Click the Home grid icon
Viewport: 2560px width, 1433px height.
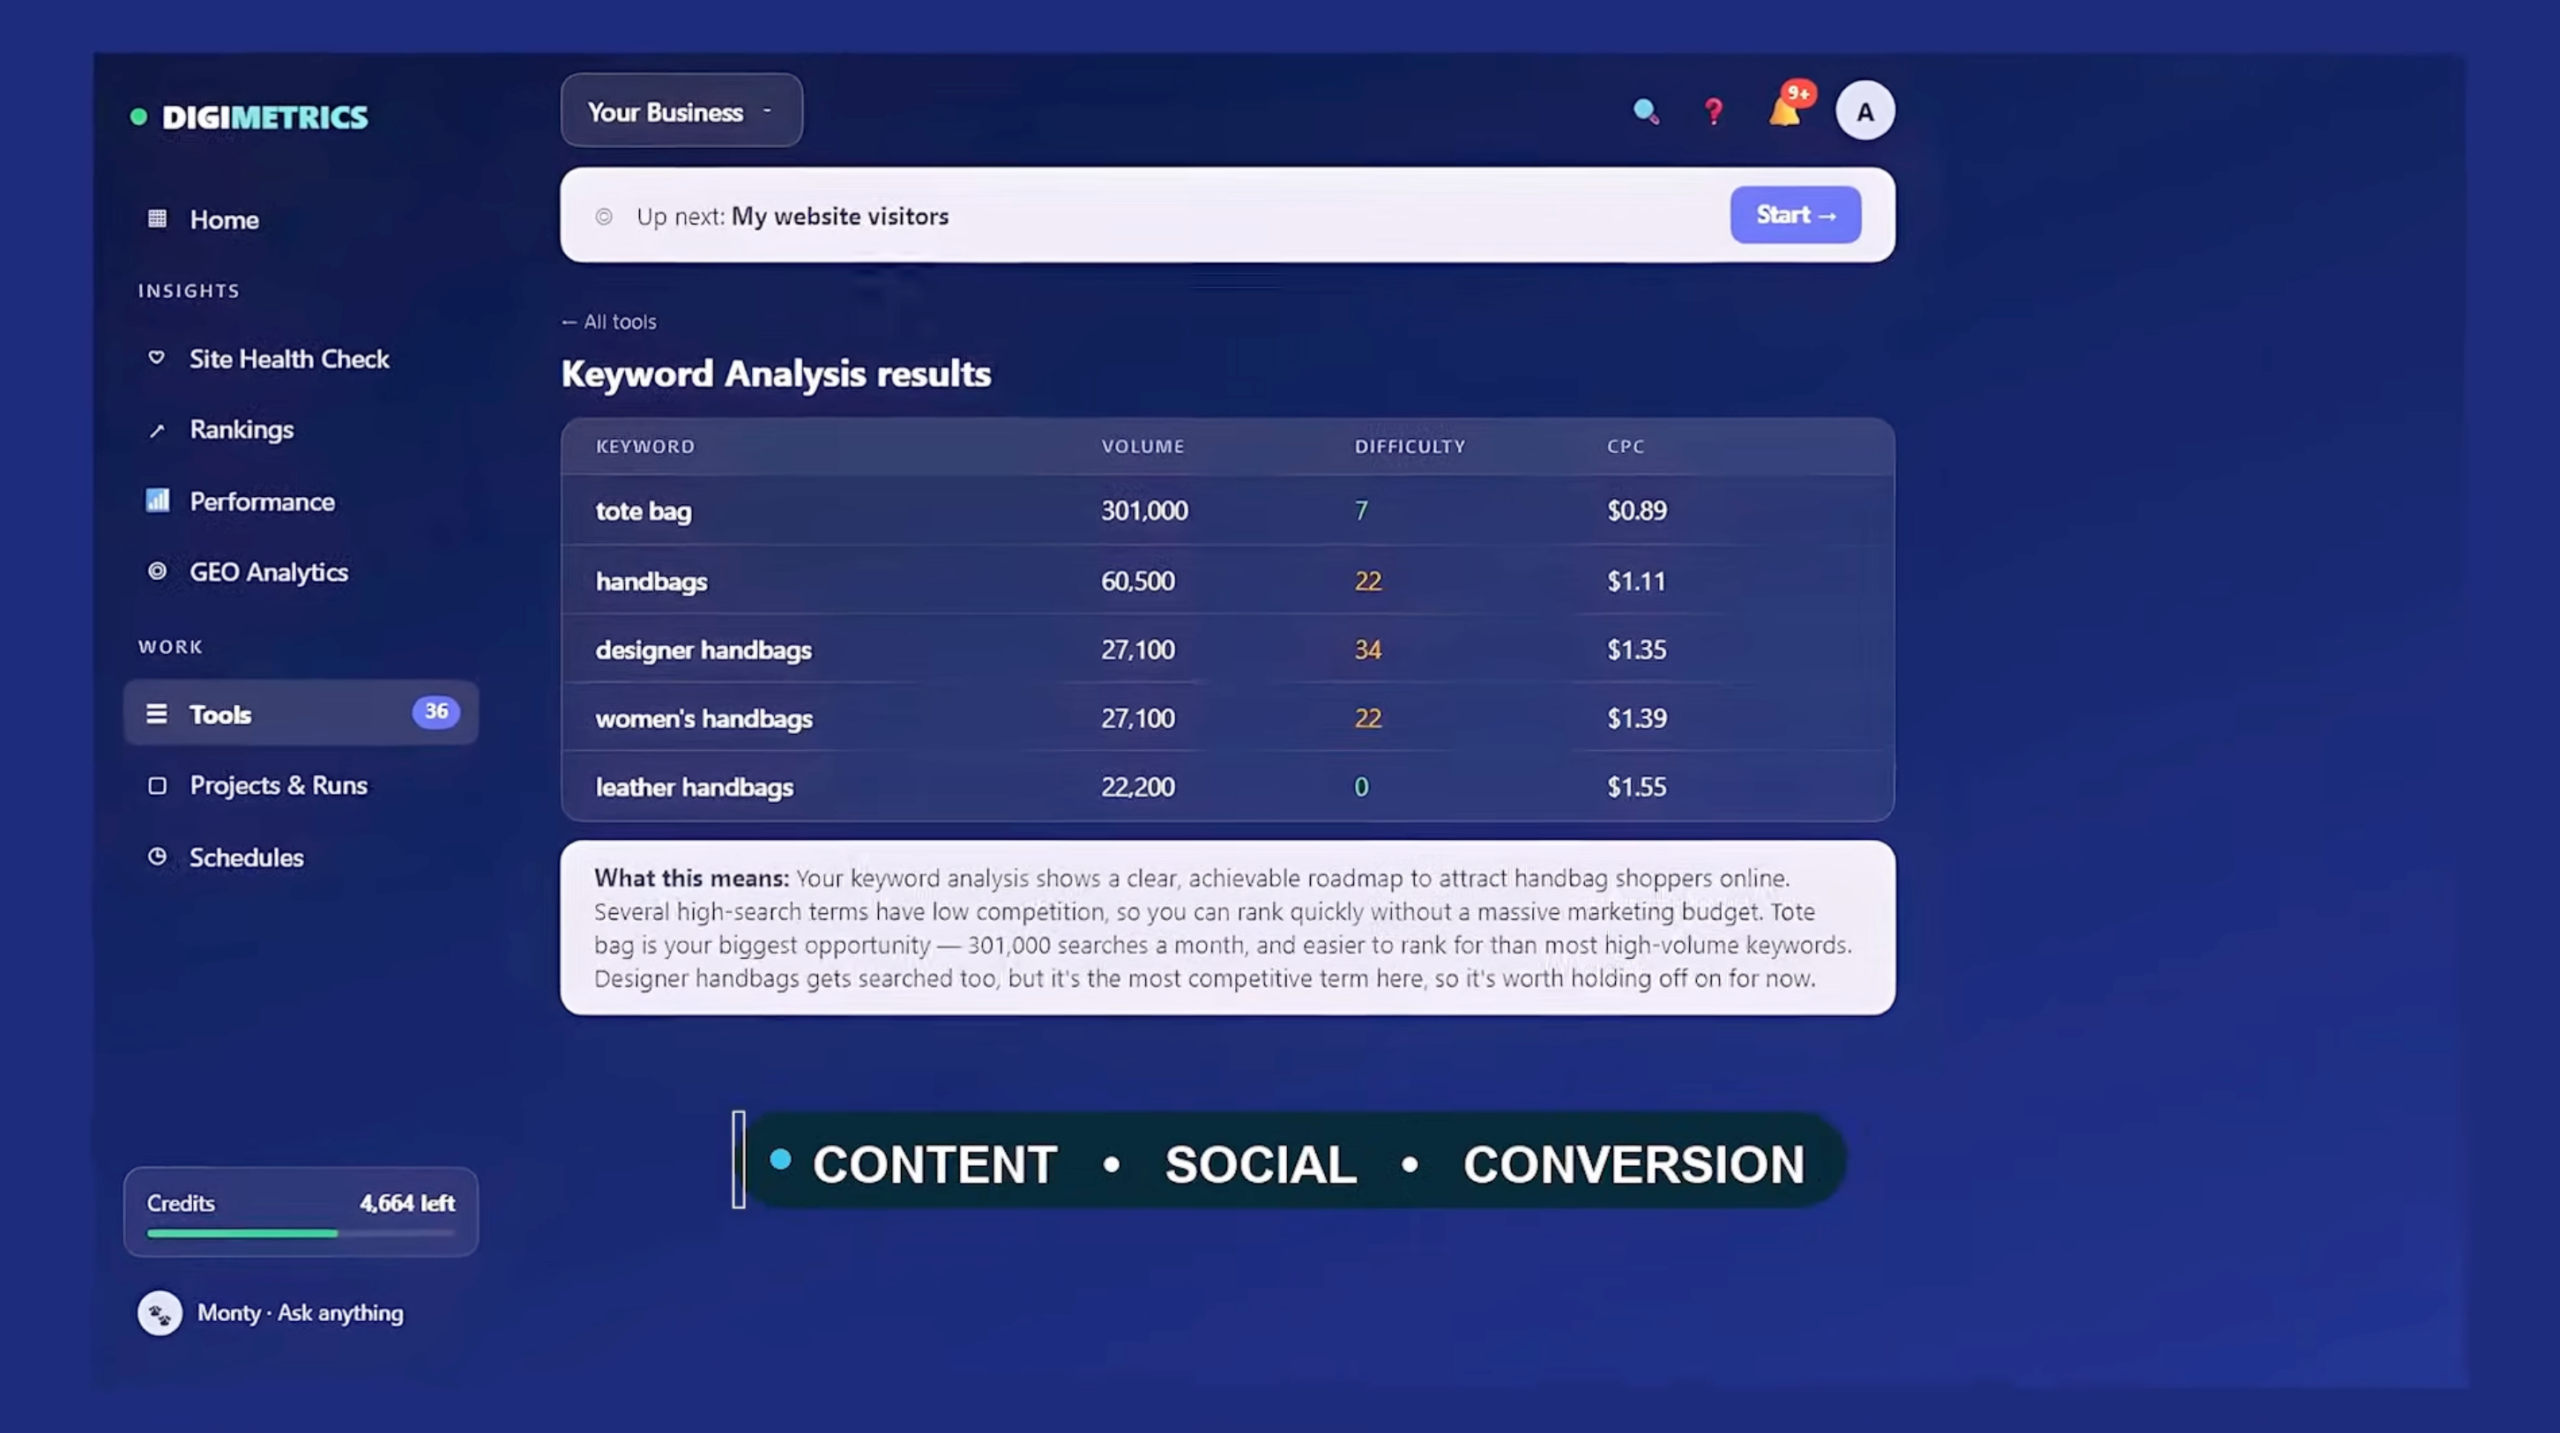point(157,218)
